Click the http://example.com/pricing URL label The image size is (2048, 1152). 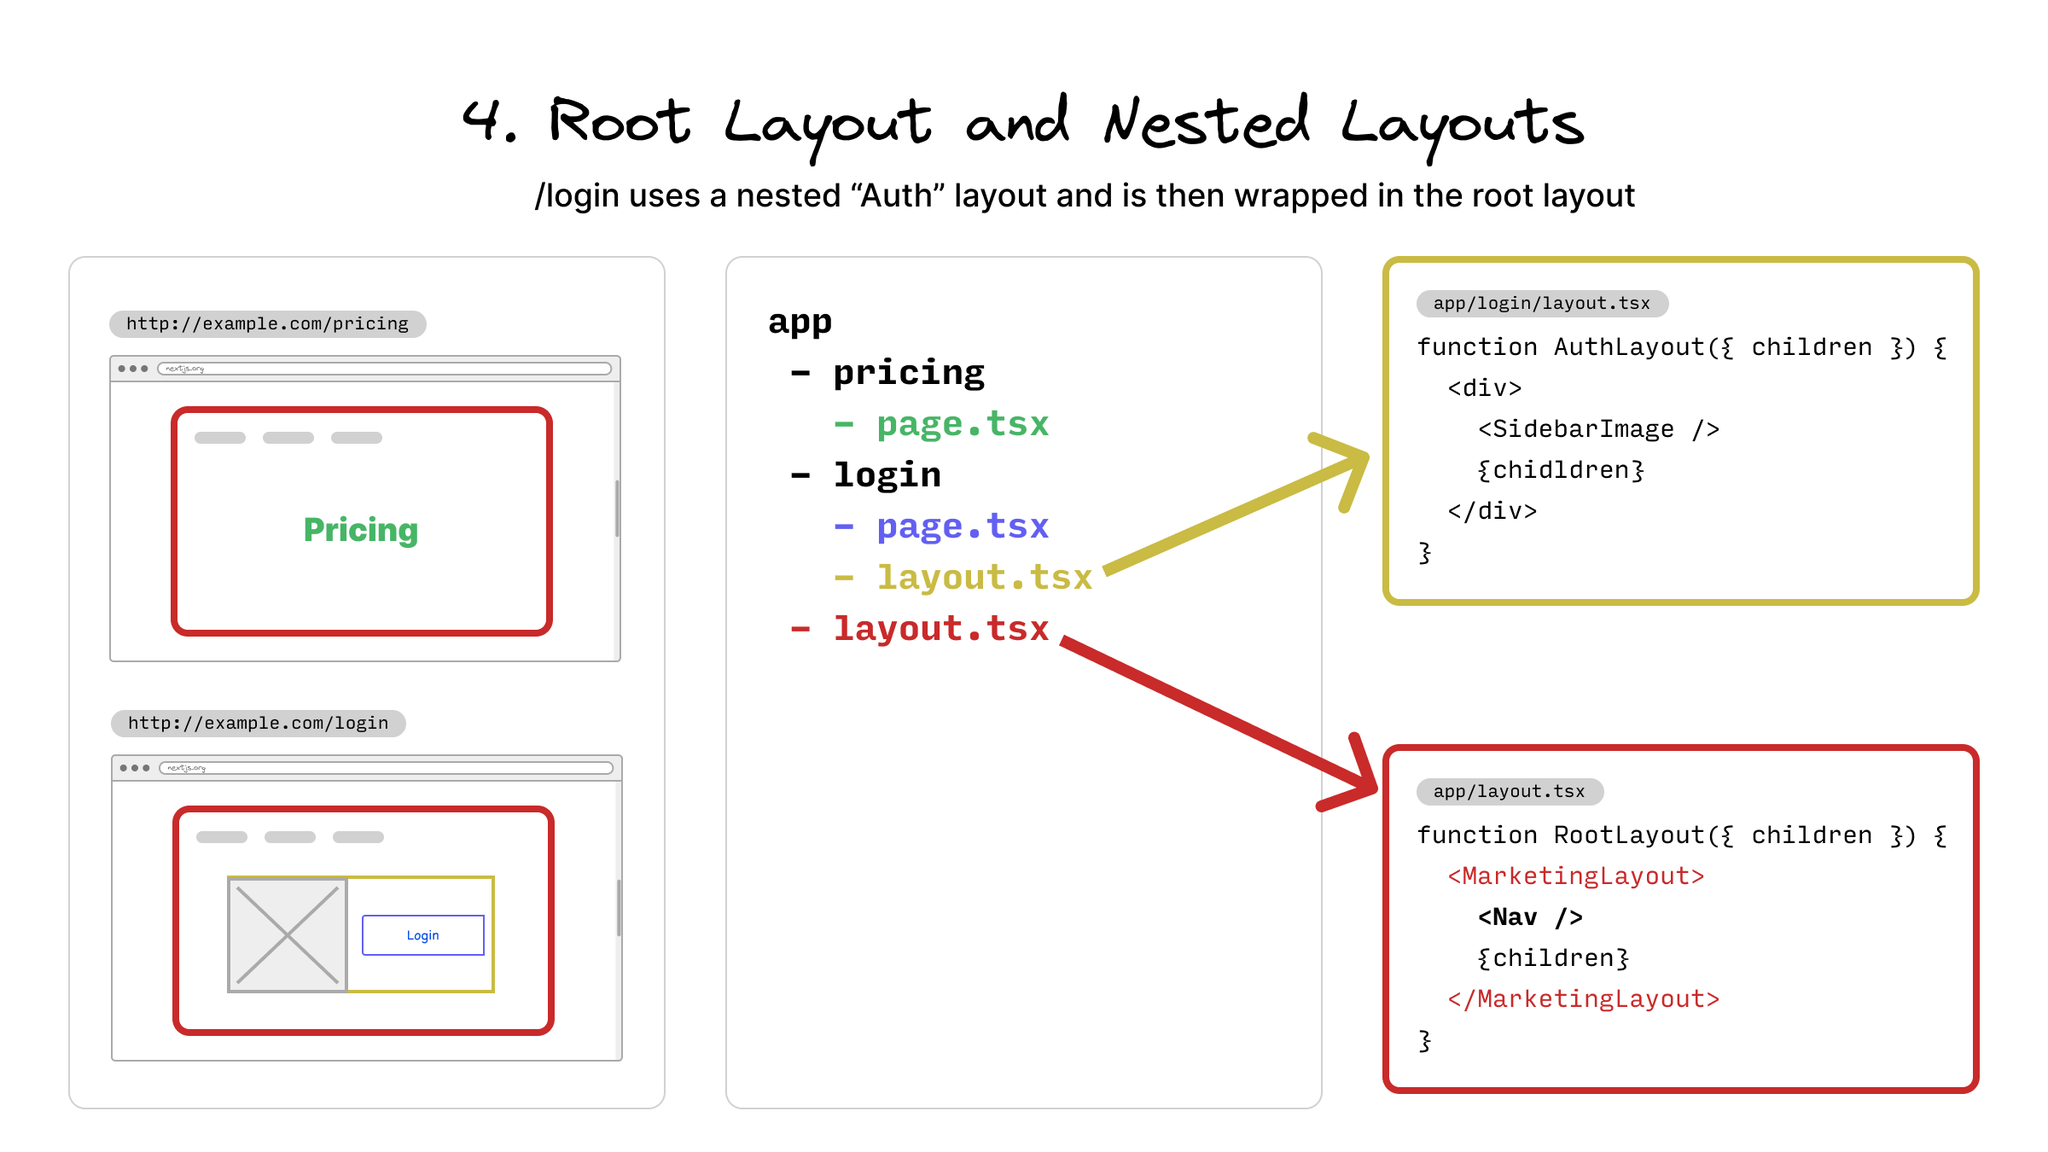coord(267,324)
